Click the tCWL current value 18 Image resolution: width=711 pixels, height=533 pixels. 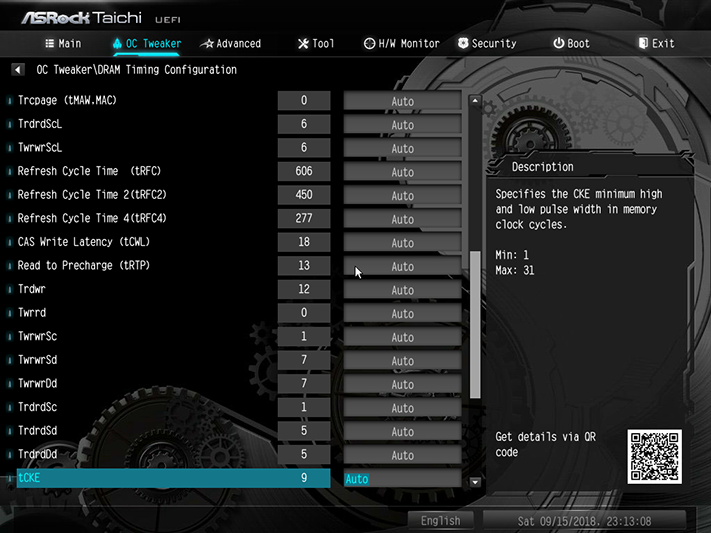pos(304,242)
